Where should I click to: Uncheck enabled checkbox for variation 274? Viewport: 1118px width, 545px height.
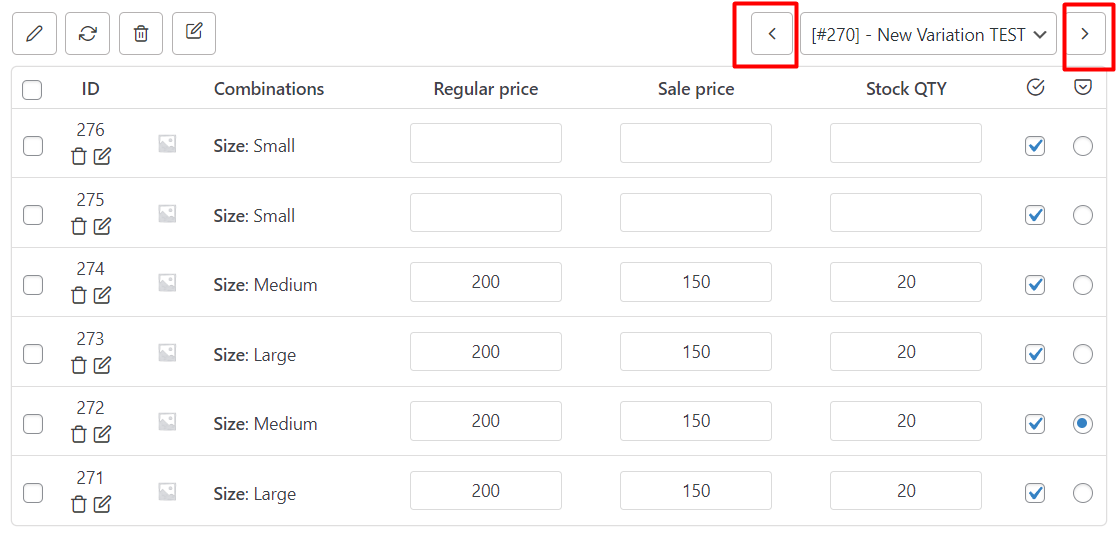(1035, 285)
